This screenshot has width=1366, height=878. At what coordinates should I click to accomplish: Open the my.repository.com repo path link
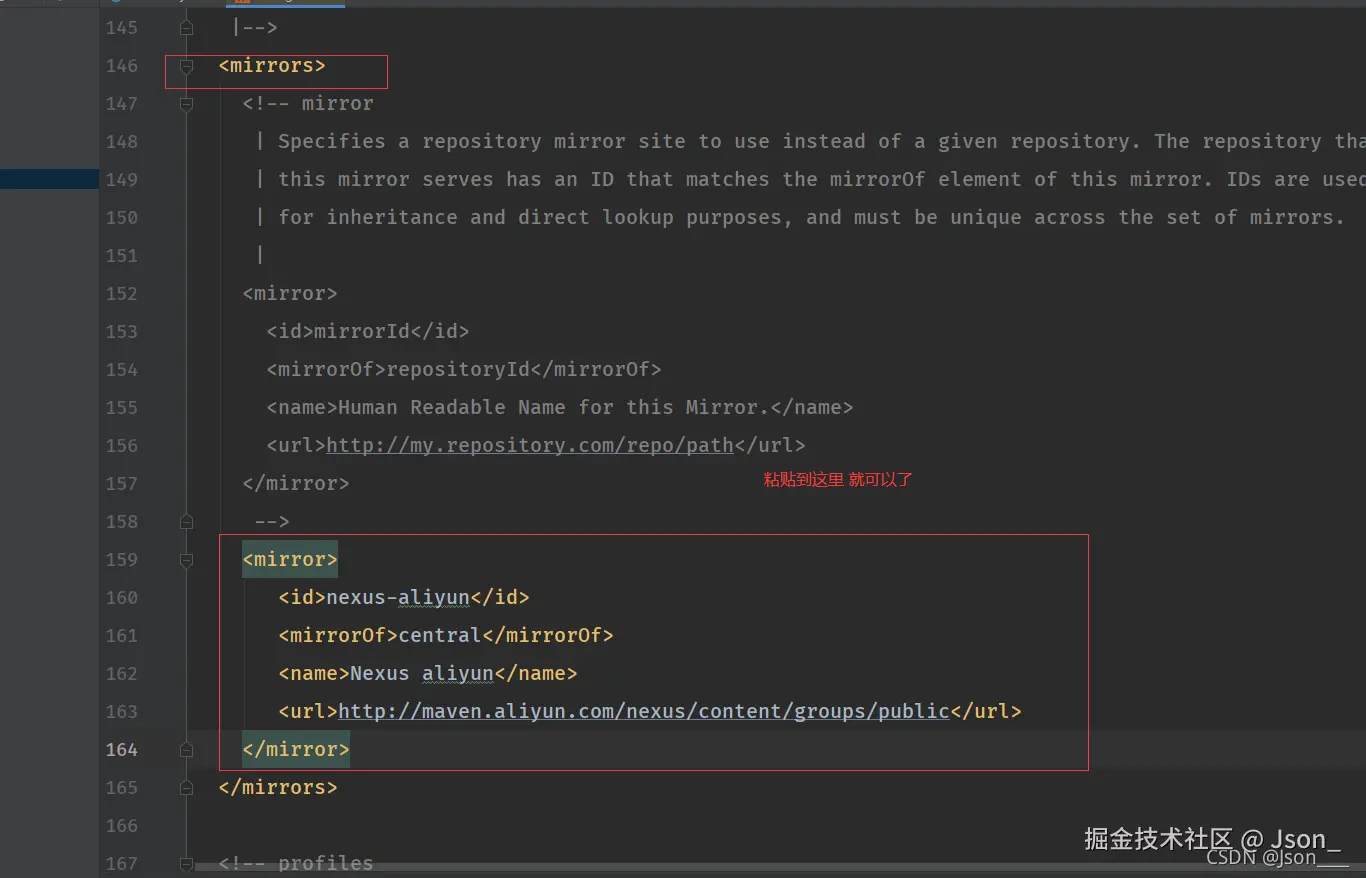pyautogui.click(x=530, y=446)
